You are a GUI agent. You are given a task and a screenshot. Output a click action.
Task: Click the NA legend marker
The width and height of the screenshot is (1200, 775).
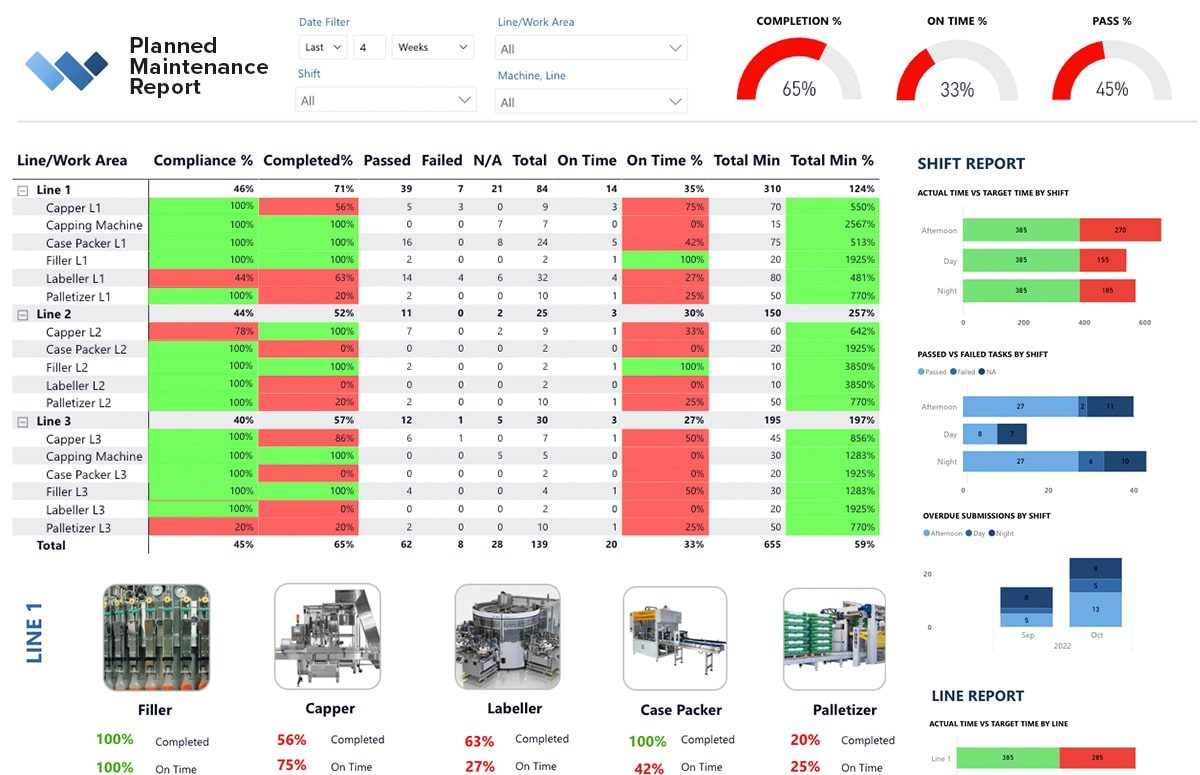tap(982, 372)
